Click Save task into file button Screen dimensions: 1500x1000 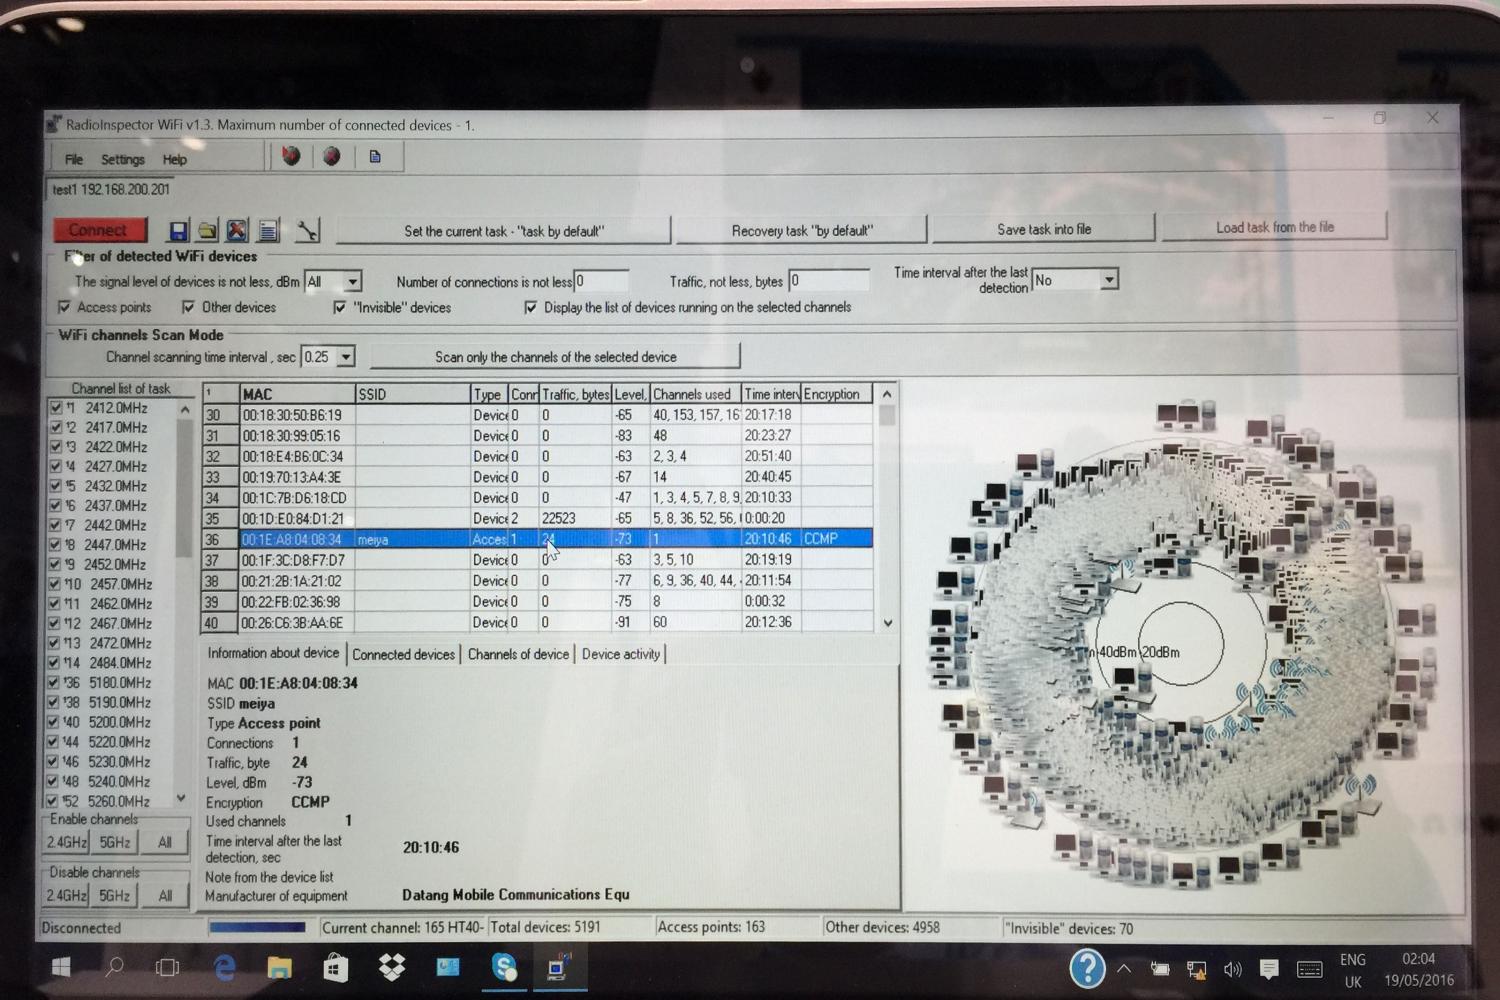tap(1043, 229)
